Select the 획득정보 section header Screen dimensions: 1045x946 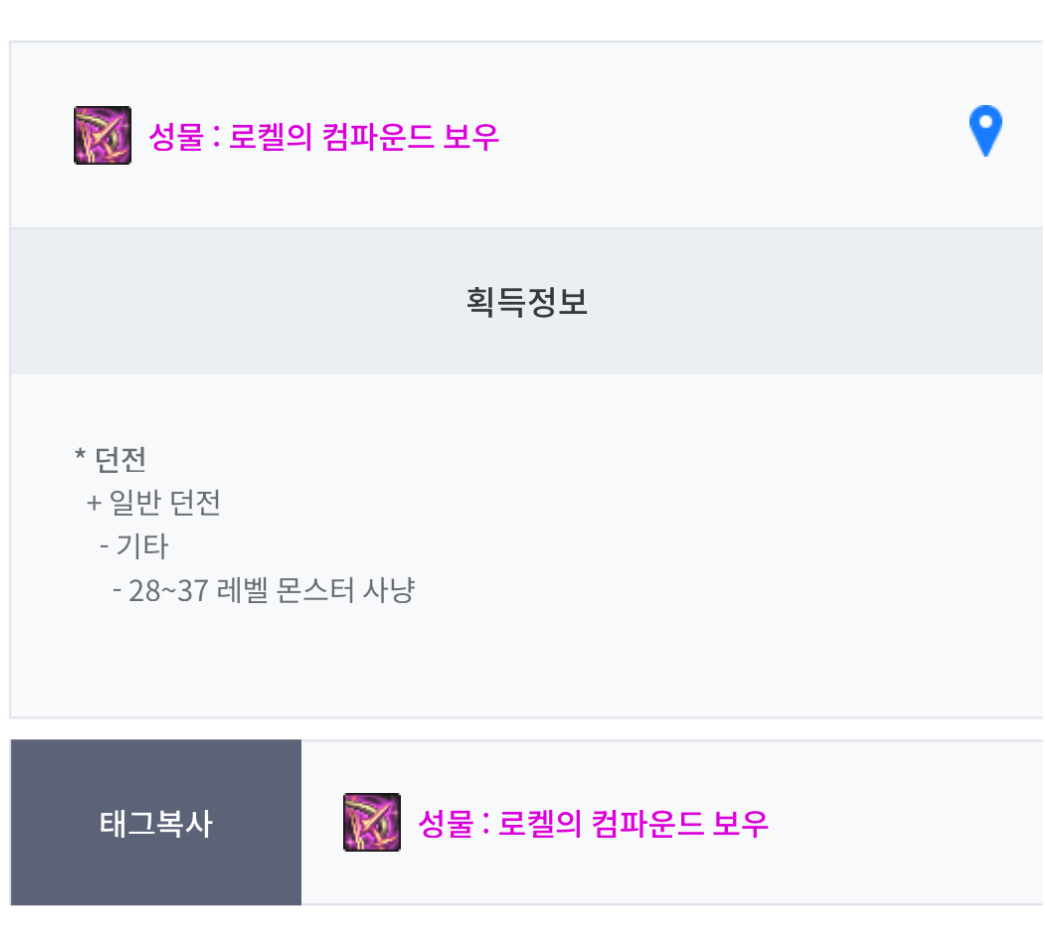coord(527,301)
